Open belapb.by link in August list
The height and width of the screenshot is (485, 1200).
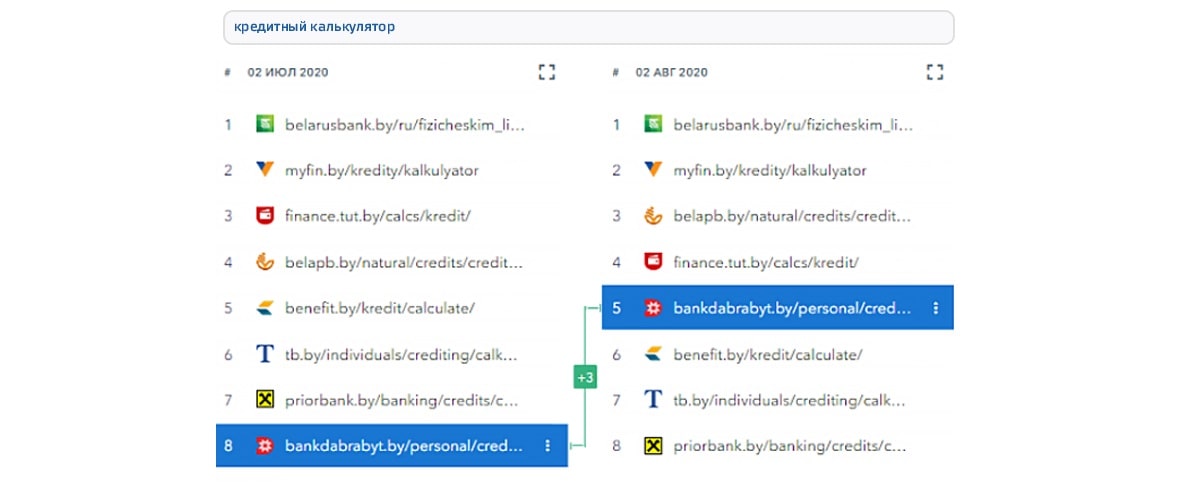(x=792, y=216)
